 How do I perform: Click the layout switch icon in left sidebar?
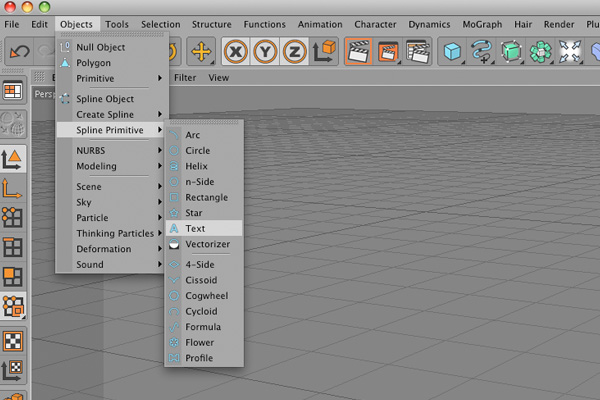click(x=13, y=91)
